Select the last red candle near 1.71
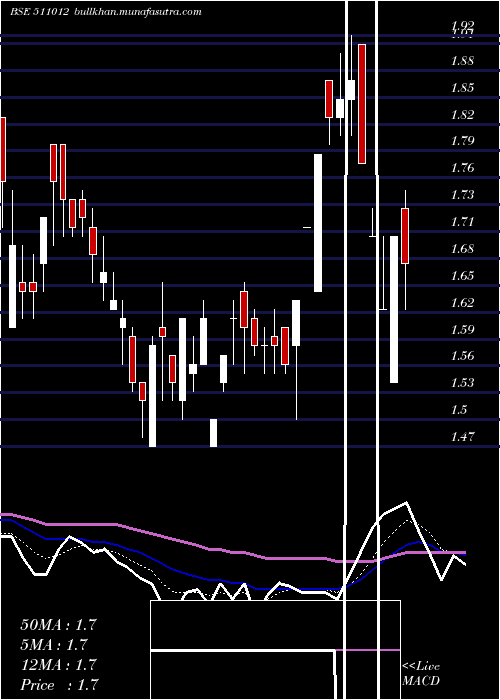Viewport: 500px width, 700px height. click(405, 236)
